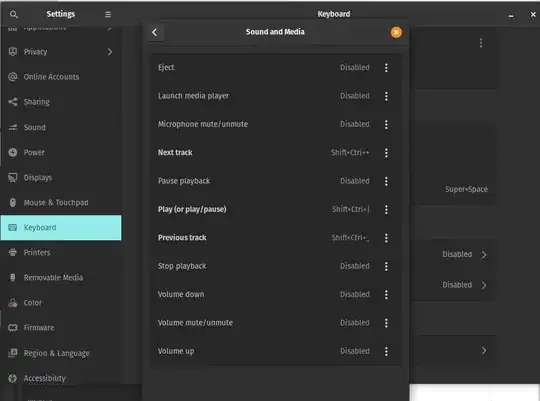Click the Removable Media icon in sidebar
This screenshot has height=401, width=540.
coord(13,278)
